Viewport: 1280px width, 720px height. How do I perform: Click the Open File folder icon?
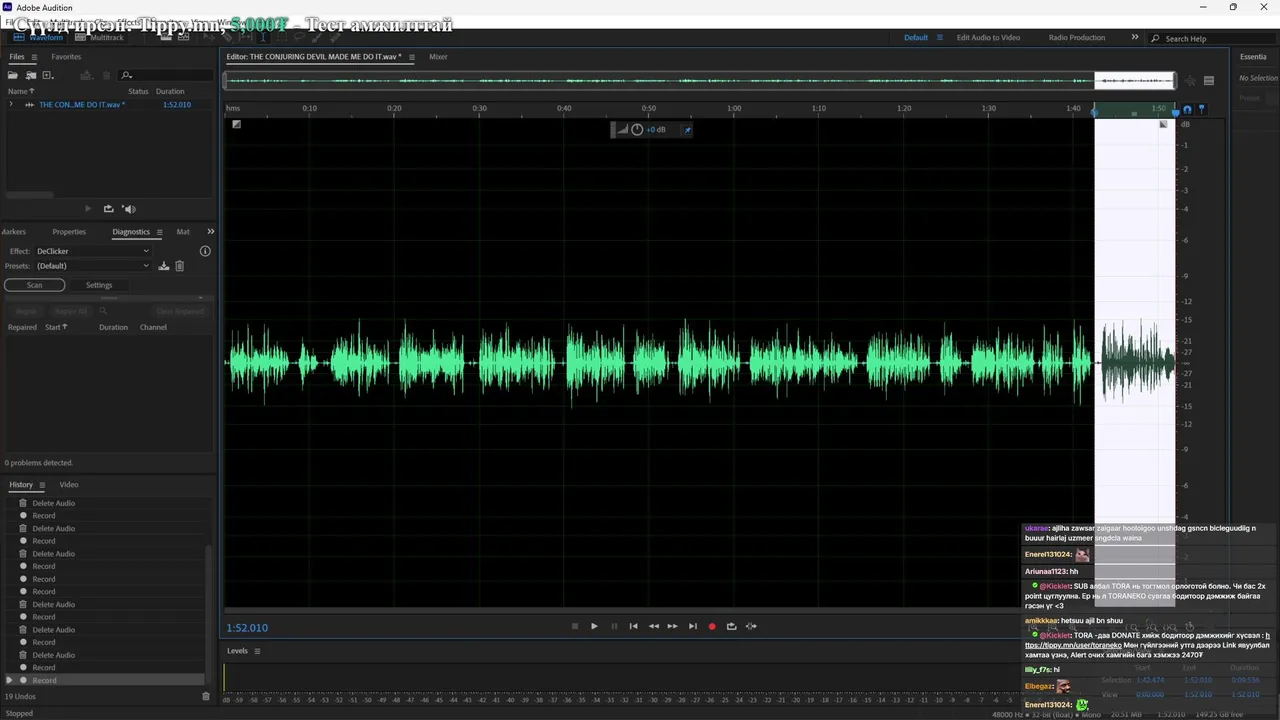coord(14,75)
